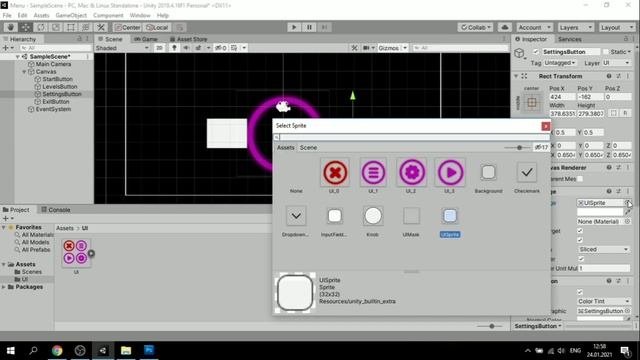Toggle Local handle rotation button
The image size is (640, 360).
click(157, 27)
